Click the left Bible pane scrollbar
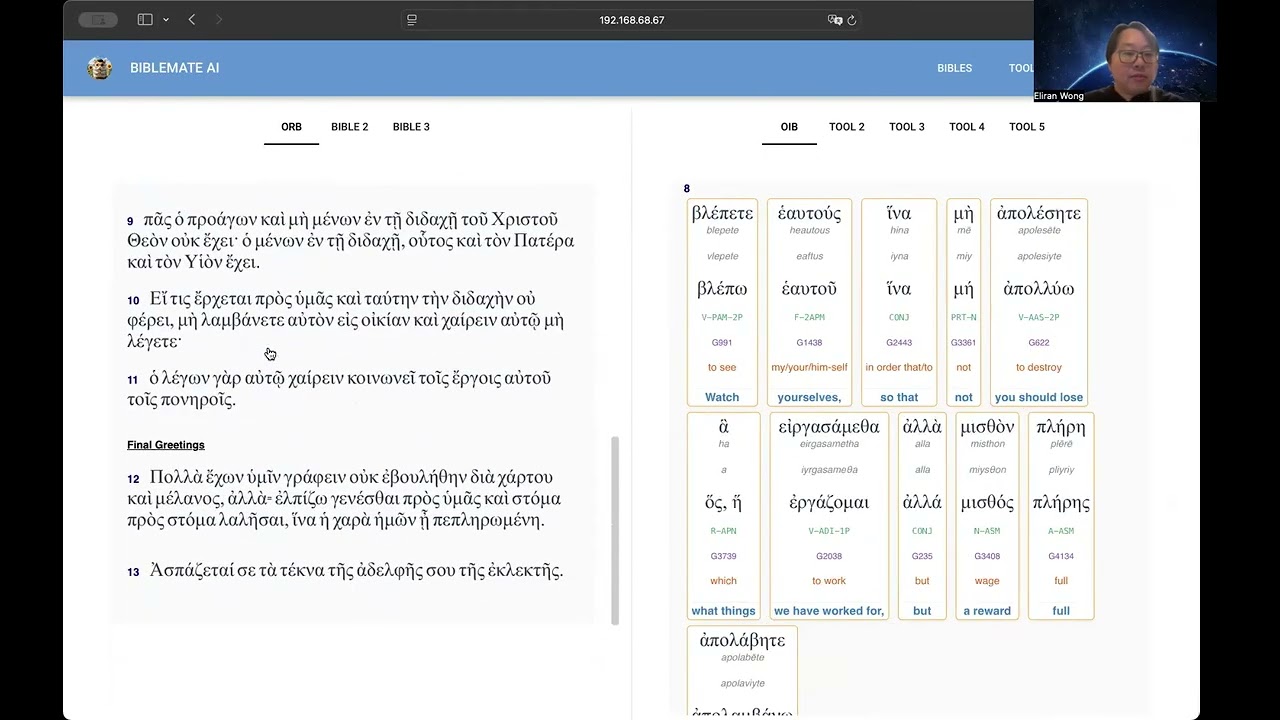Image resolution: width=1280 pixels, height=720 pixels. coord(615,530)
